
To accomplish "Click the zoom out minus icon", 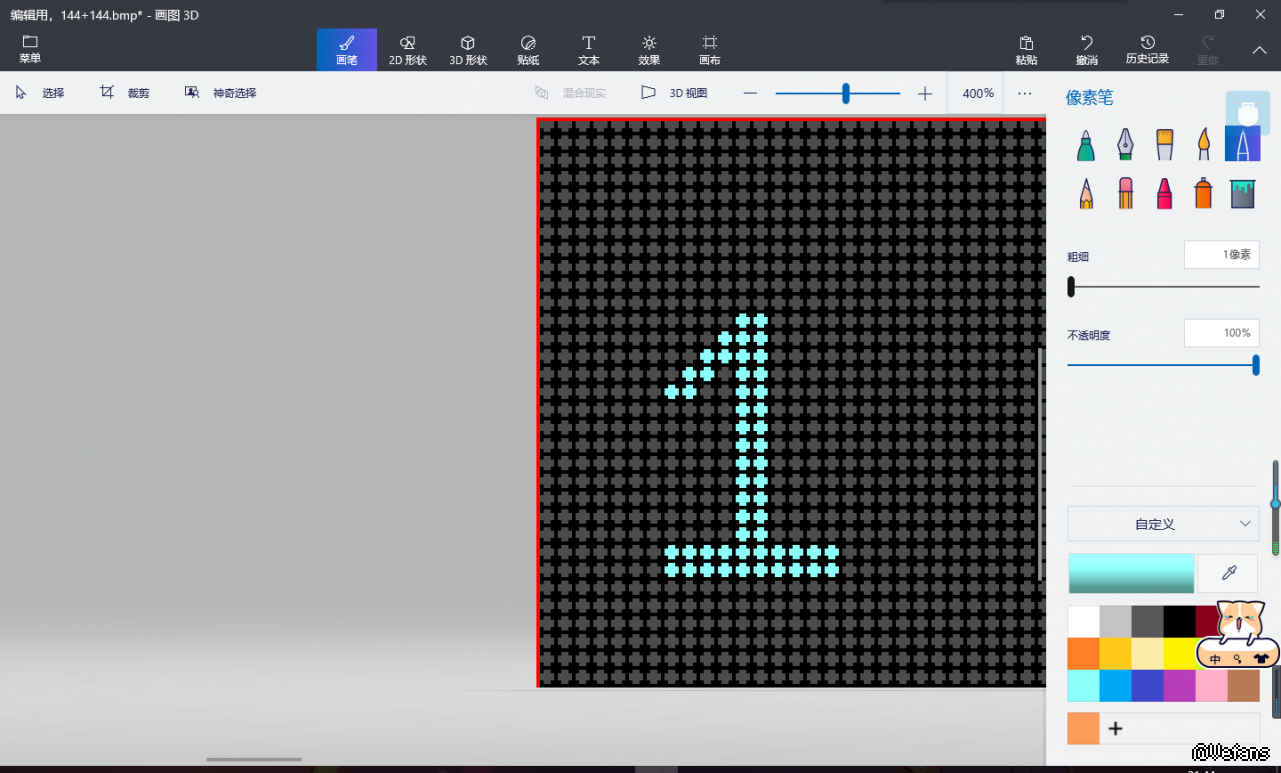I will [x=750, y=93].
